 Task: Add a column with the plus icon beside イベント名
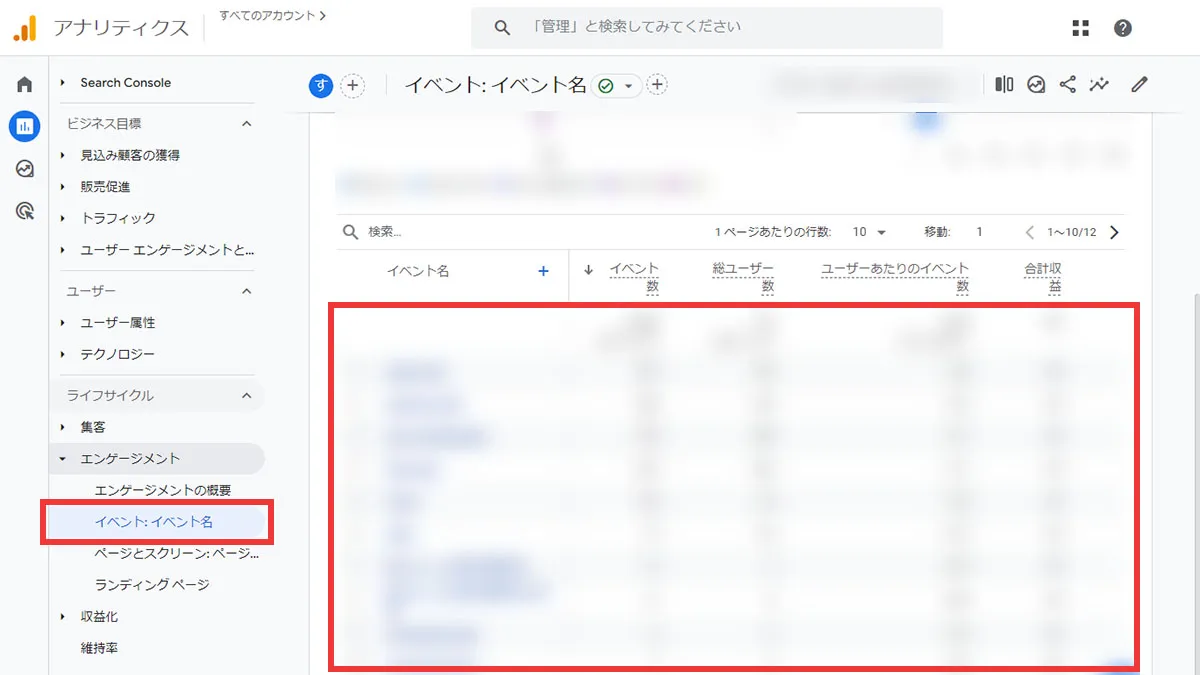[543, 270]
